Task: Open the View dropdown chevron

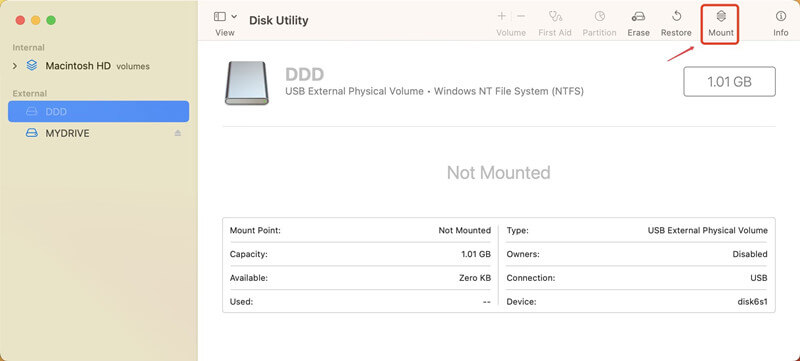Action: (234, 16)
